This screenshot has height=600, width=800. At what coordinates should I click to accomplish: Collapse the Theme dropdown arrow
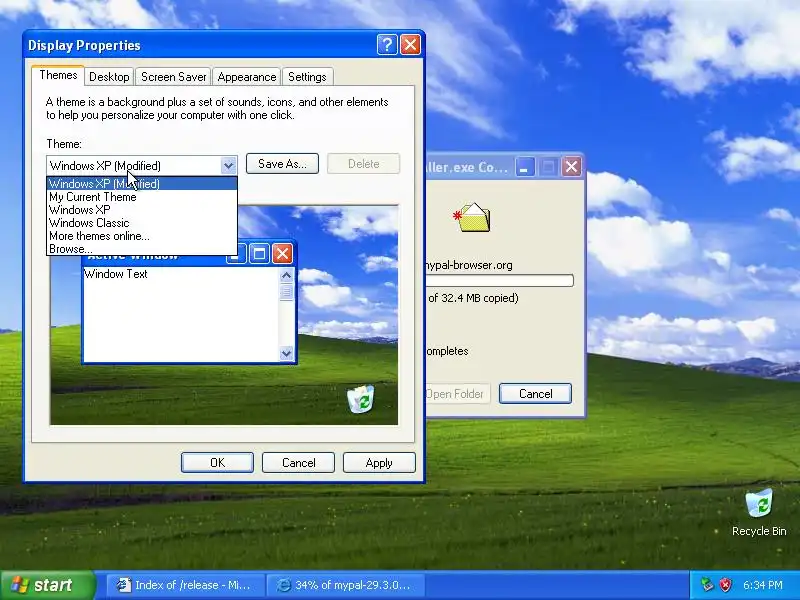click(x=229, y=165)
